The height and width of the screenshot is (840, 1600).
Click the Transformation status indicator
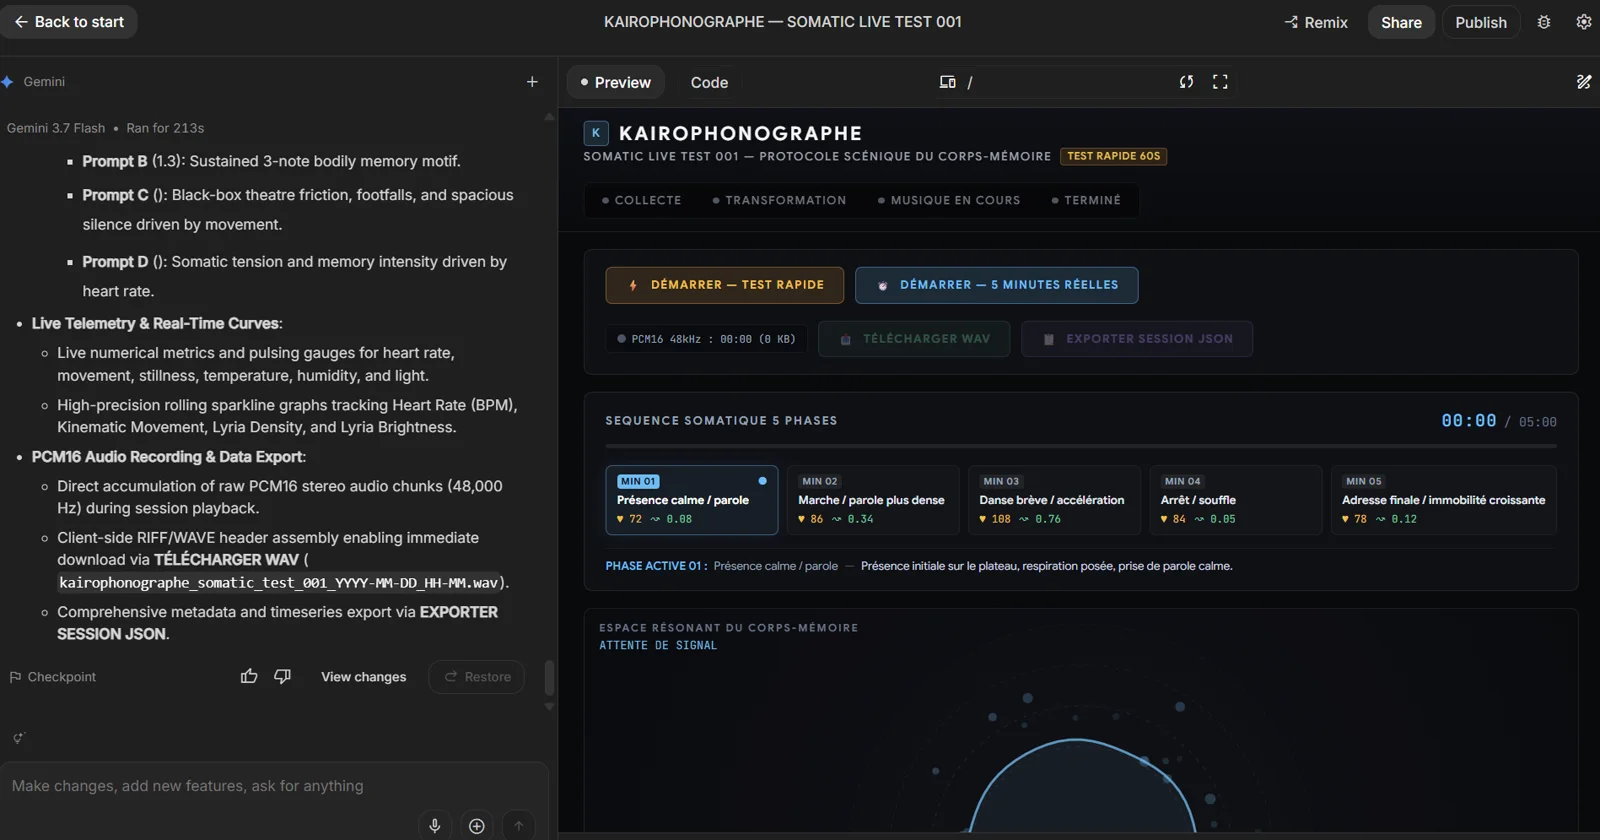(x=779, y=200)
